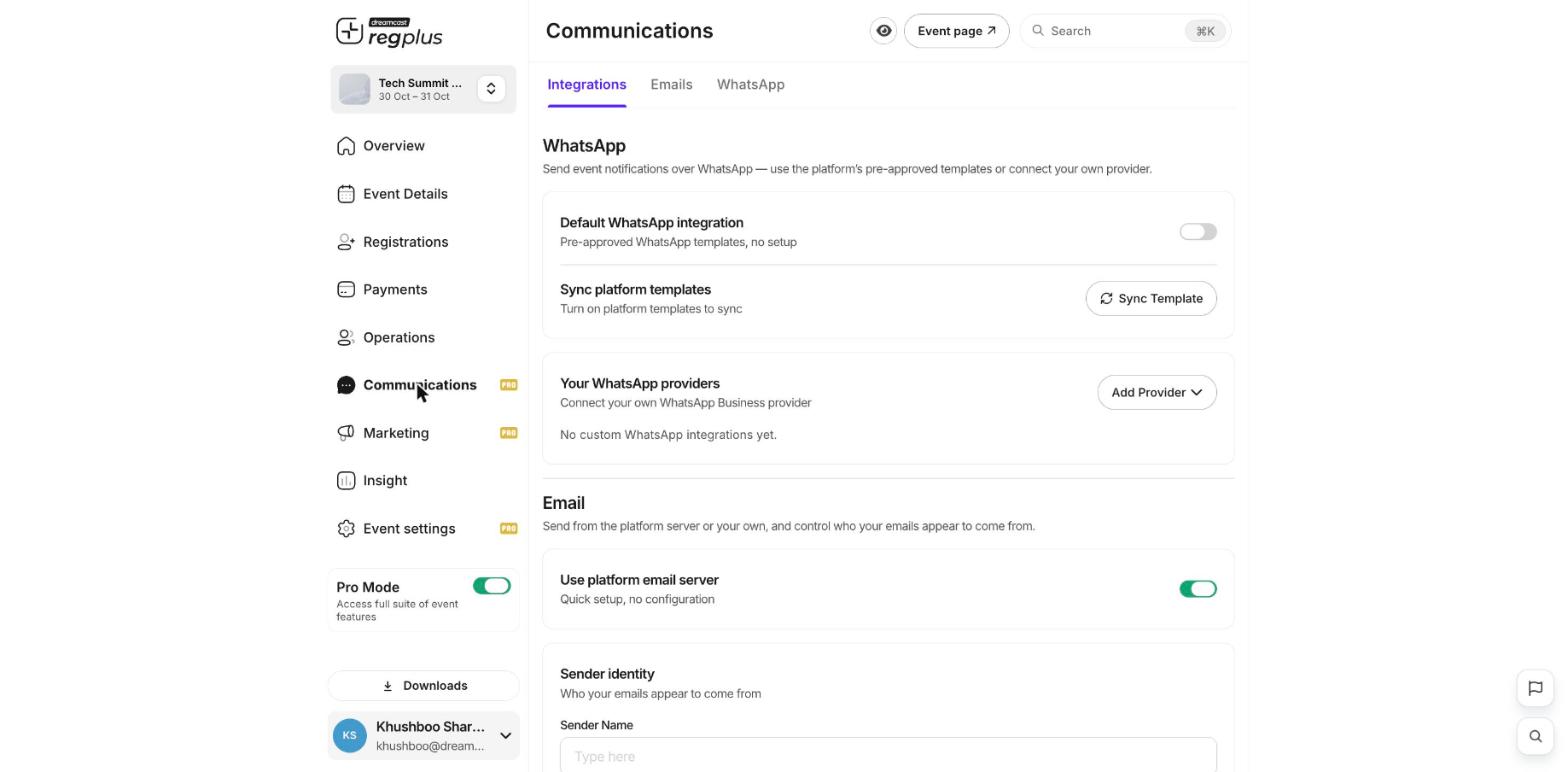Screen dimensions: 1568x772
Task: Click the Marketing megaphone icon
Action: [x=346, y=433]
